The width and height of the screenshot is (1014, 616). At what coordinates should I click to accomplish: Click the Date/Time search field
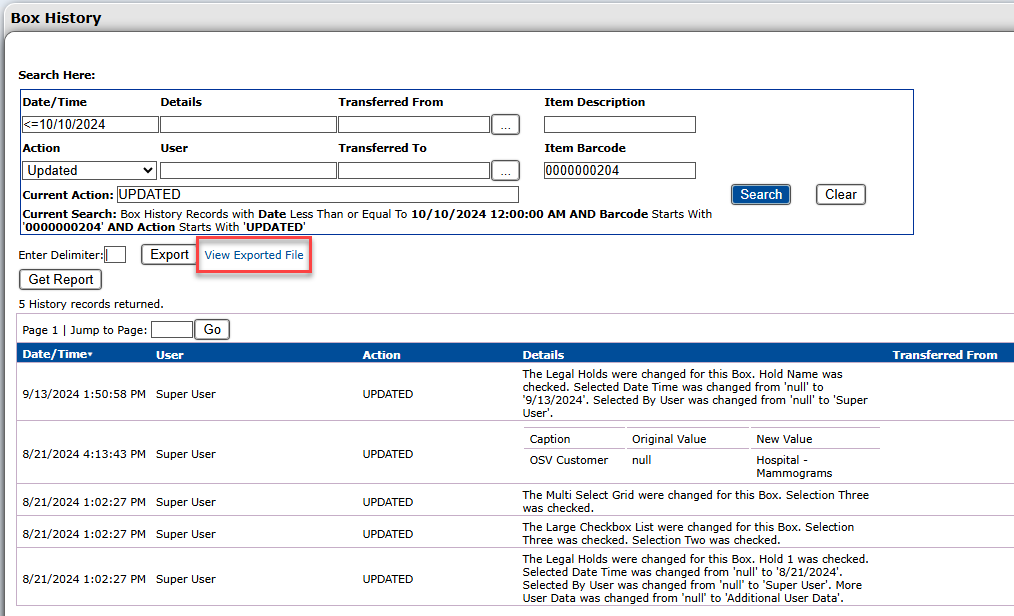[x=89, y=125]
